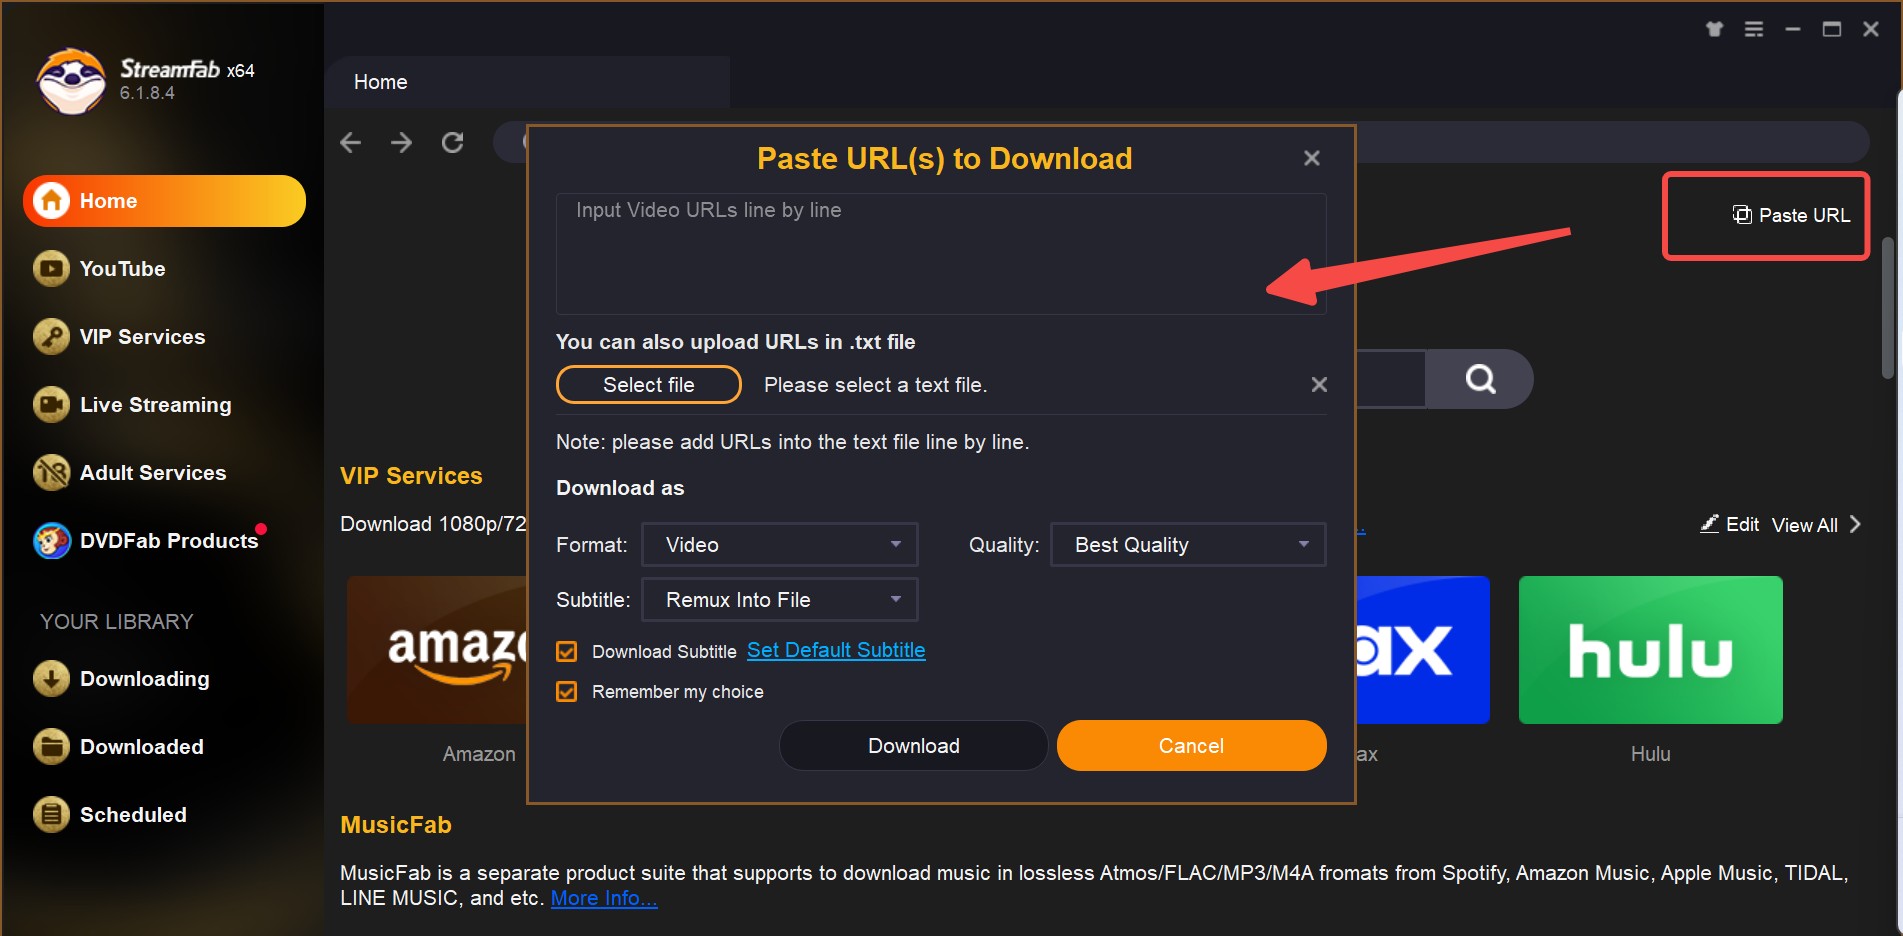The height and width of the screenshot is (936, 1903).
Task: Click the Downloaded folder icon
Action: pos(51,747)
